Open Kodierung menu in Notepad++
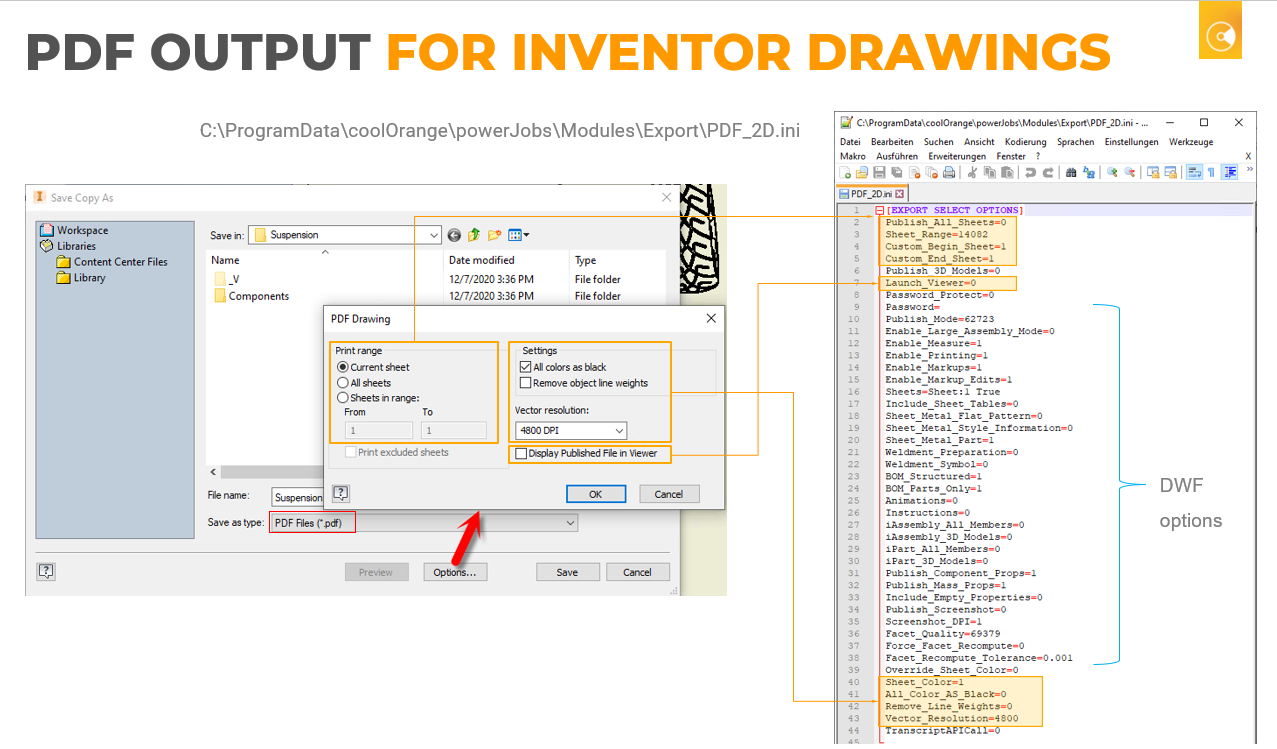The height and width of the screenshot is (749, 1277). 1026,142
